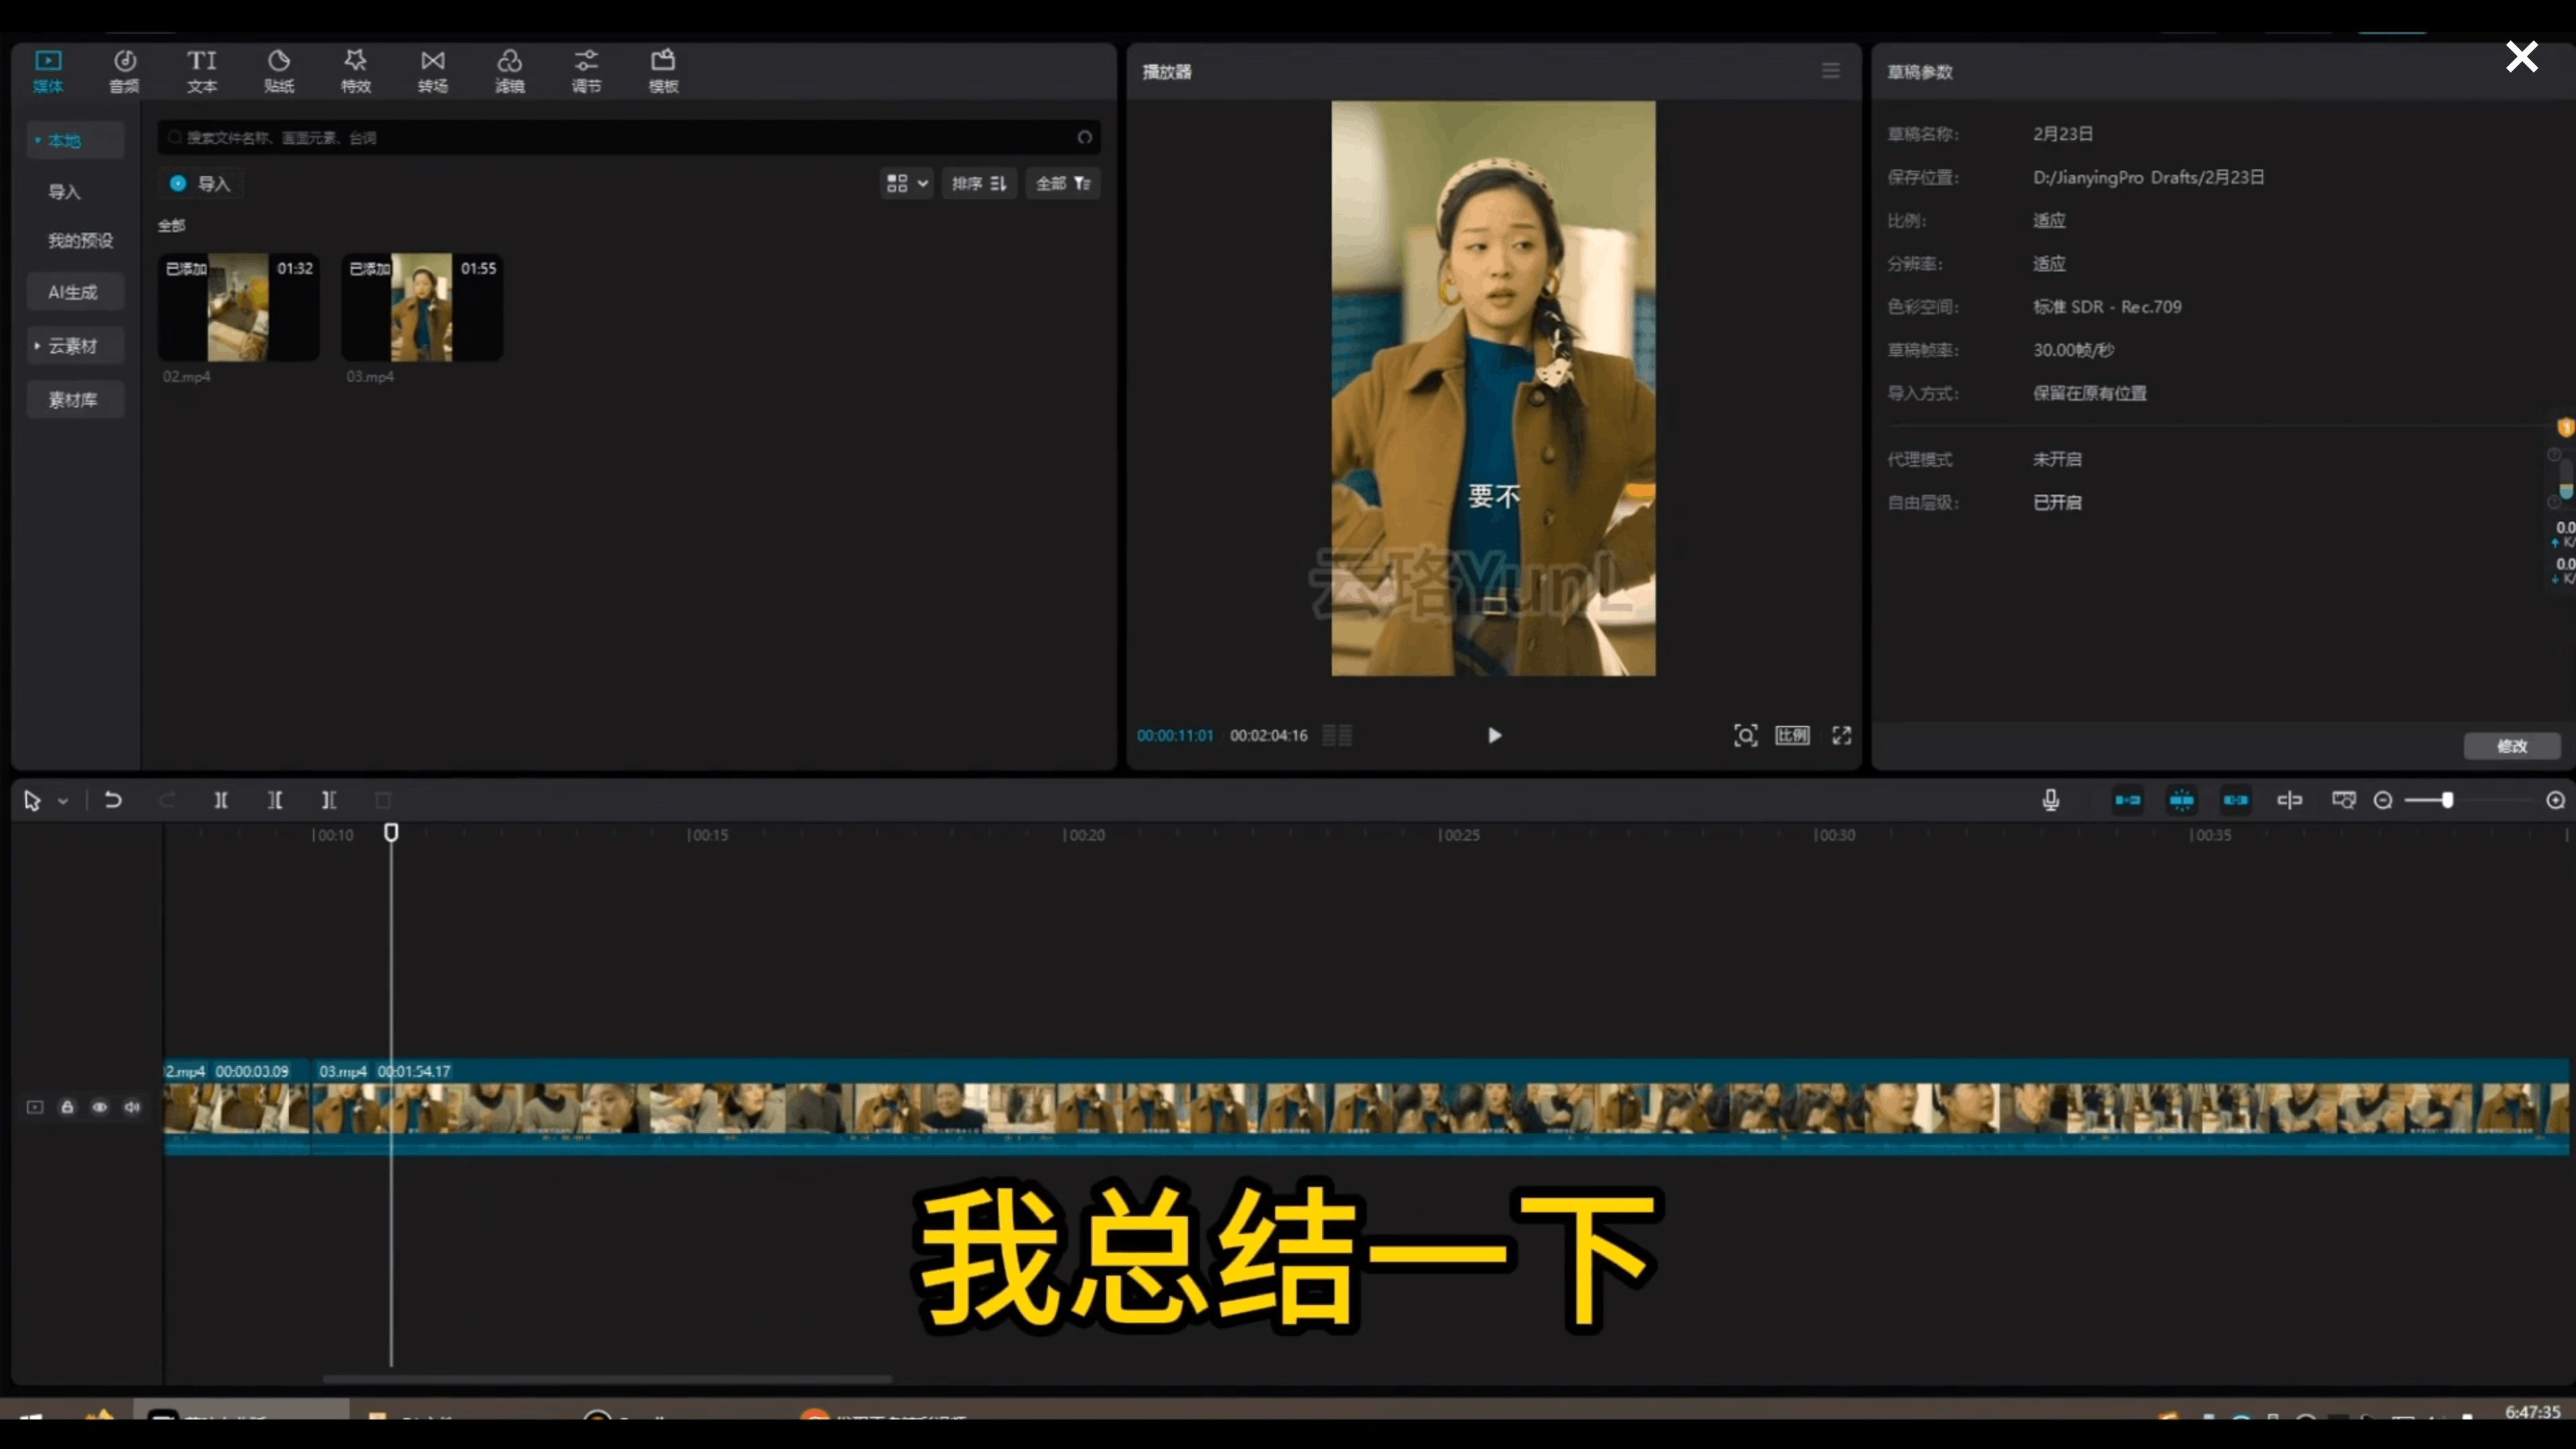This screenshot has height=1449, width=2576.
Task: Click the timeline zoom slider handle
Action: click(x=2447, y=800)
